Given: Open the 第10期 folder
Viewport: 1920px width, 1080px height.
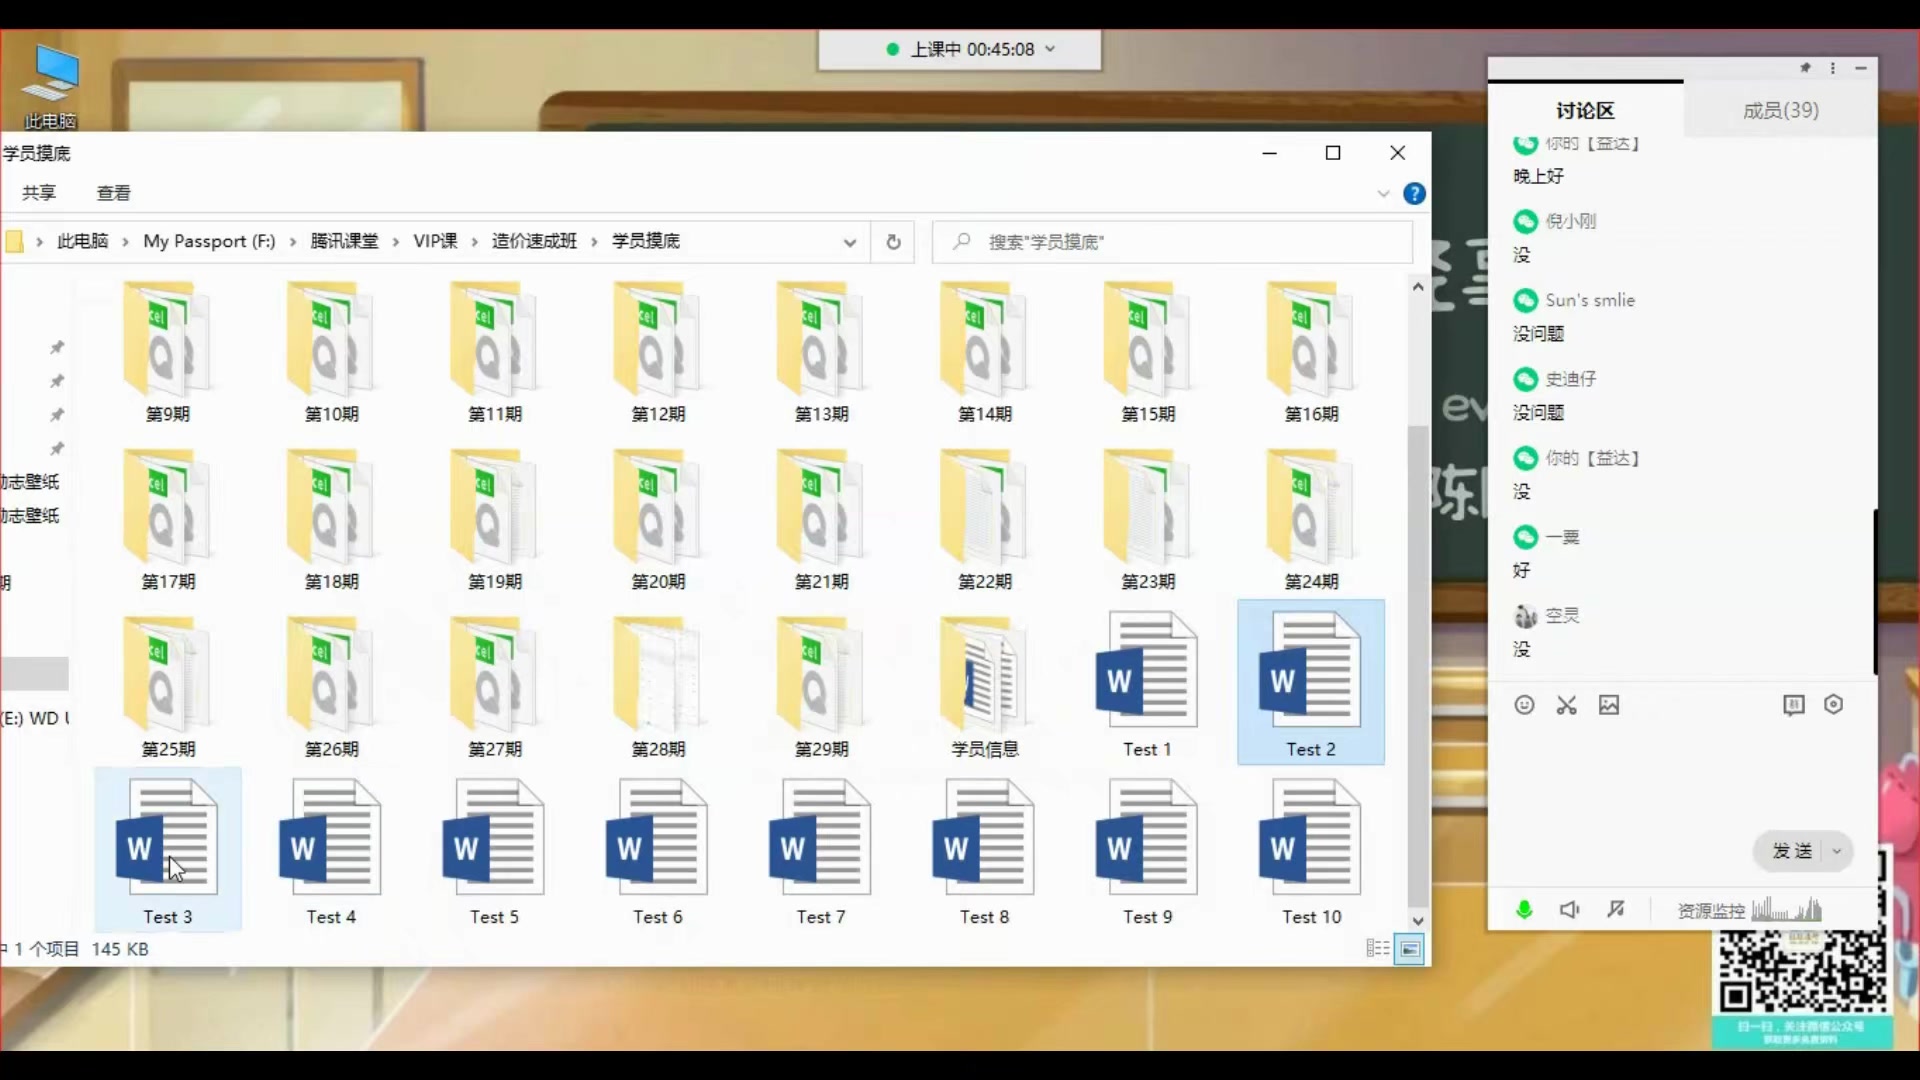Looking at the screenshot, I should click(331, 353).
